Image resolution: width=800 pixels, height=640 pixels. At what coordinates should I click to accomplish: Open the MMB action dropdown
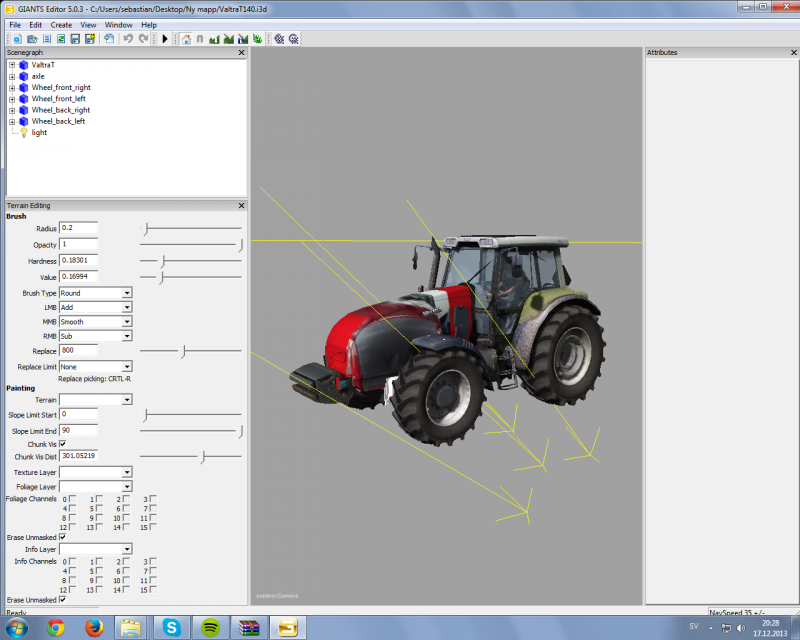[127, 322]
